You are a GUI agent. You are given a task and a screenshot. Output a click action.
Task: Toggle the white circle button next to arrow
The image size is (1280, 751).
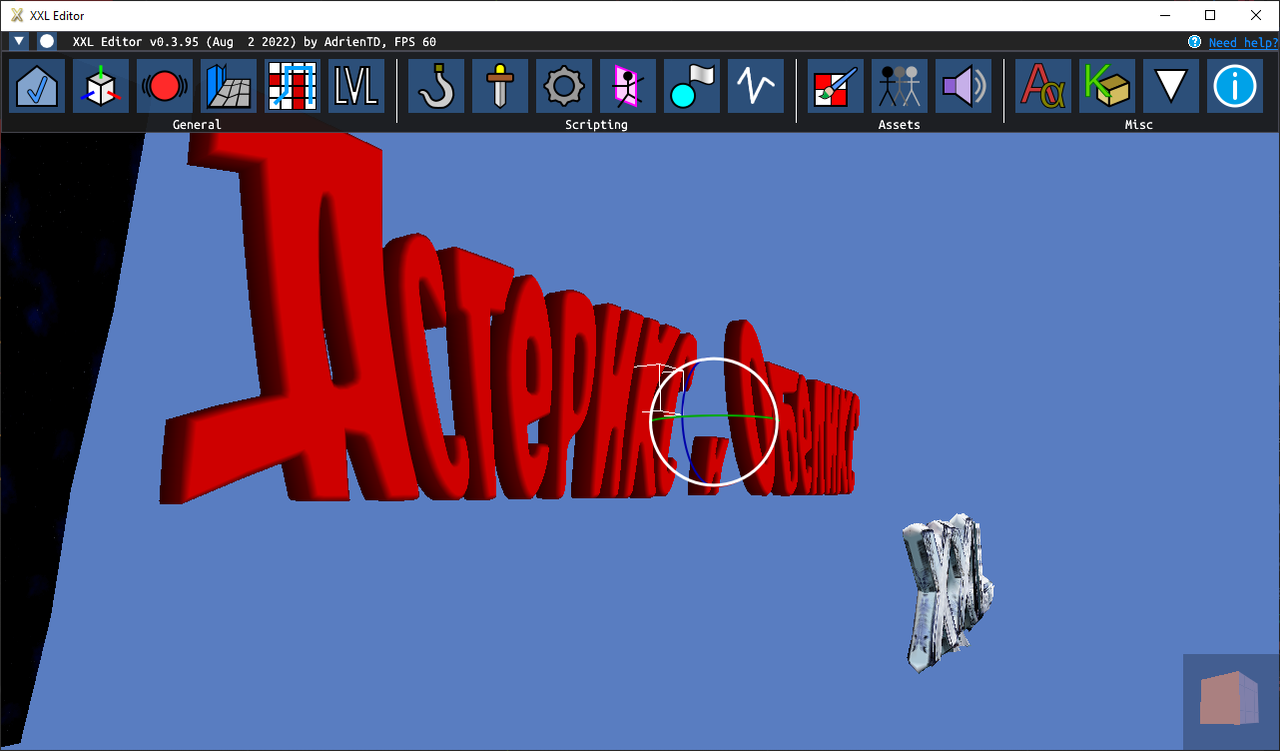pos(47,42)
